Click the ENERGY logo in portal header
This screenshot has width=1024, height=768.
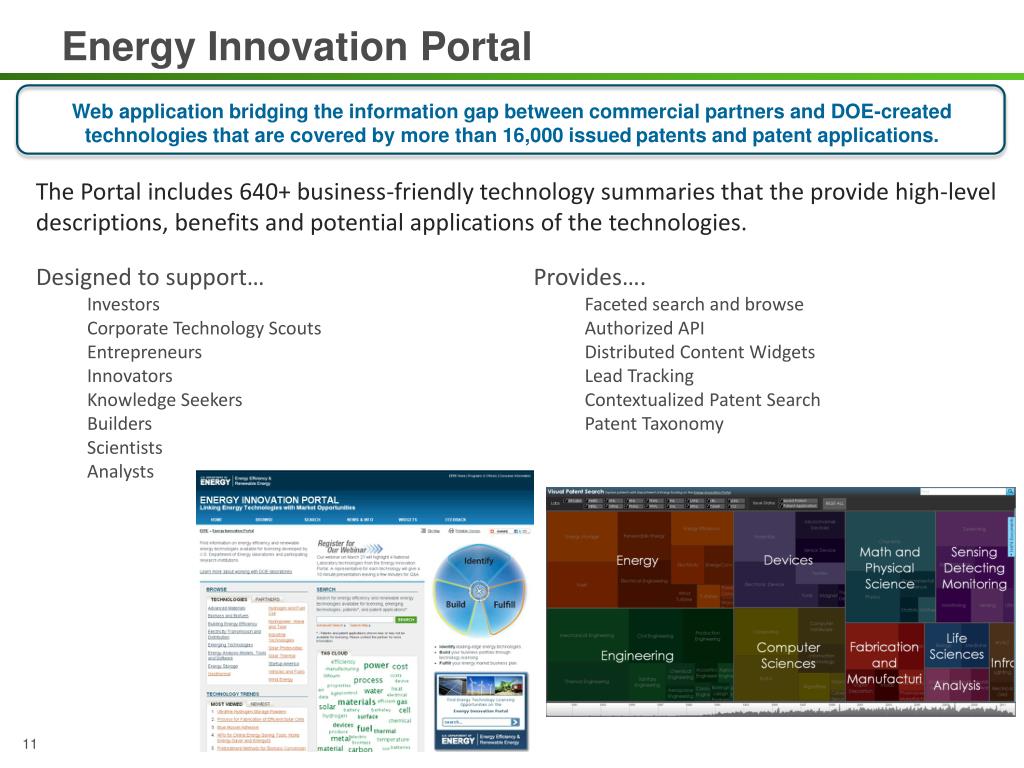216,481
